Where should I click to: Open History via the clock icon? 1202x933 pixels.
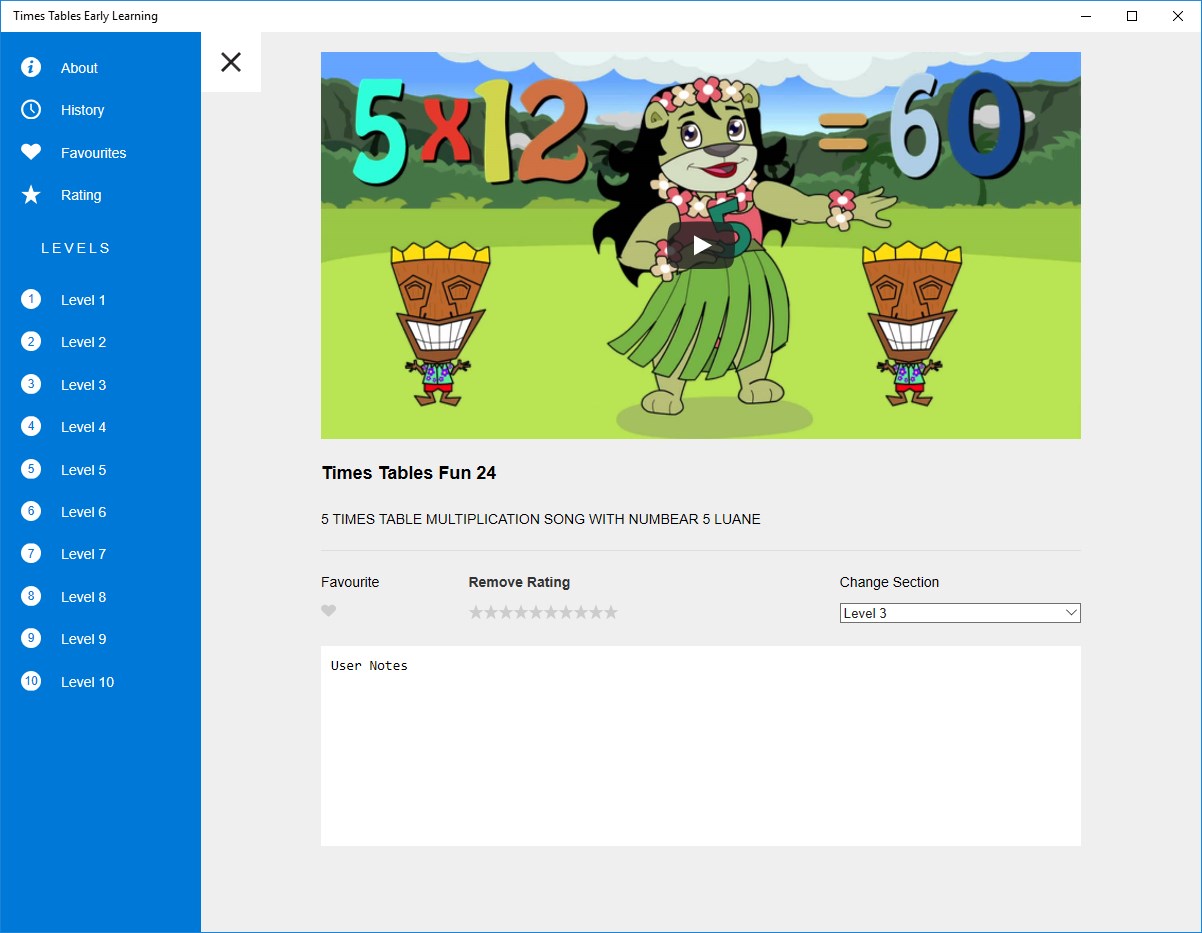31,110
